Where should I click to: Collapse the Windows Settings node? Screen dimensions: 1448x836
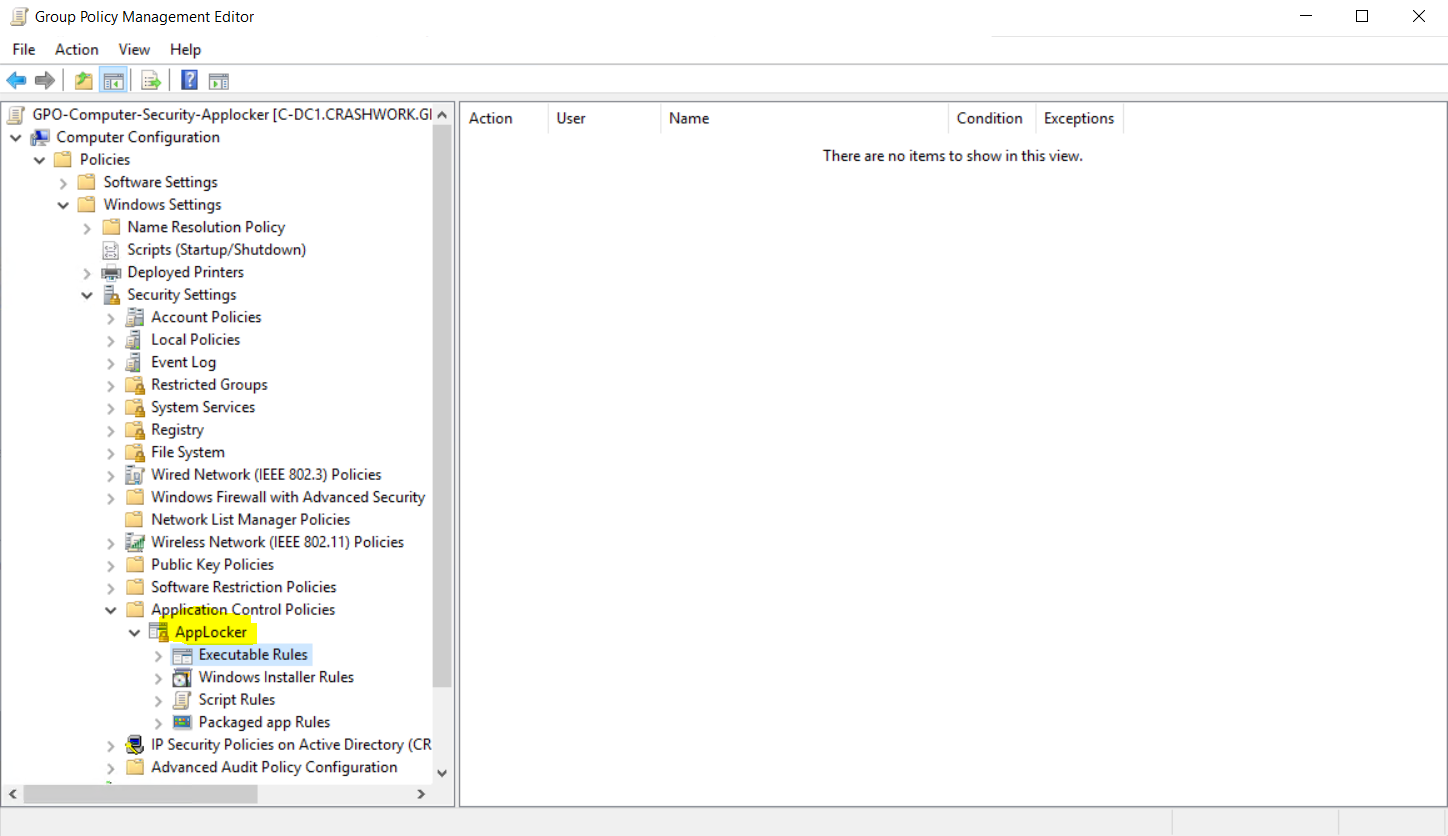[x=64, y=205]
